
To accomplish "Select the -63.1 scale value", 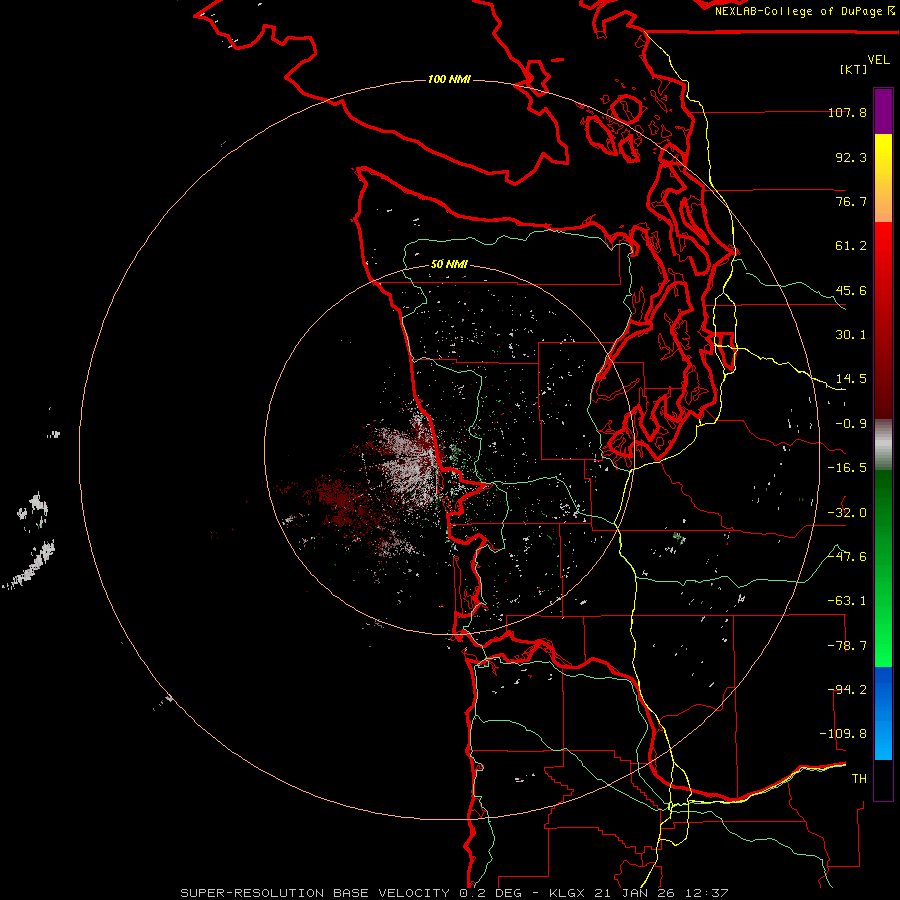I will pyautogui.click(x=847, y=601).
